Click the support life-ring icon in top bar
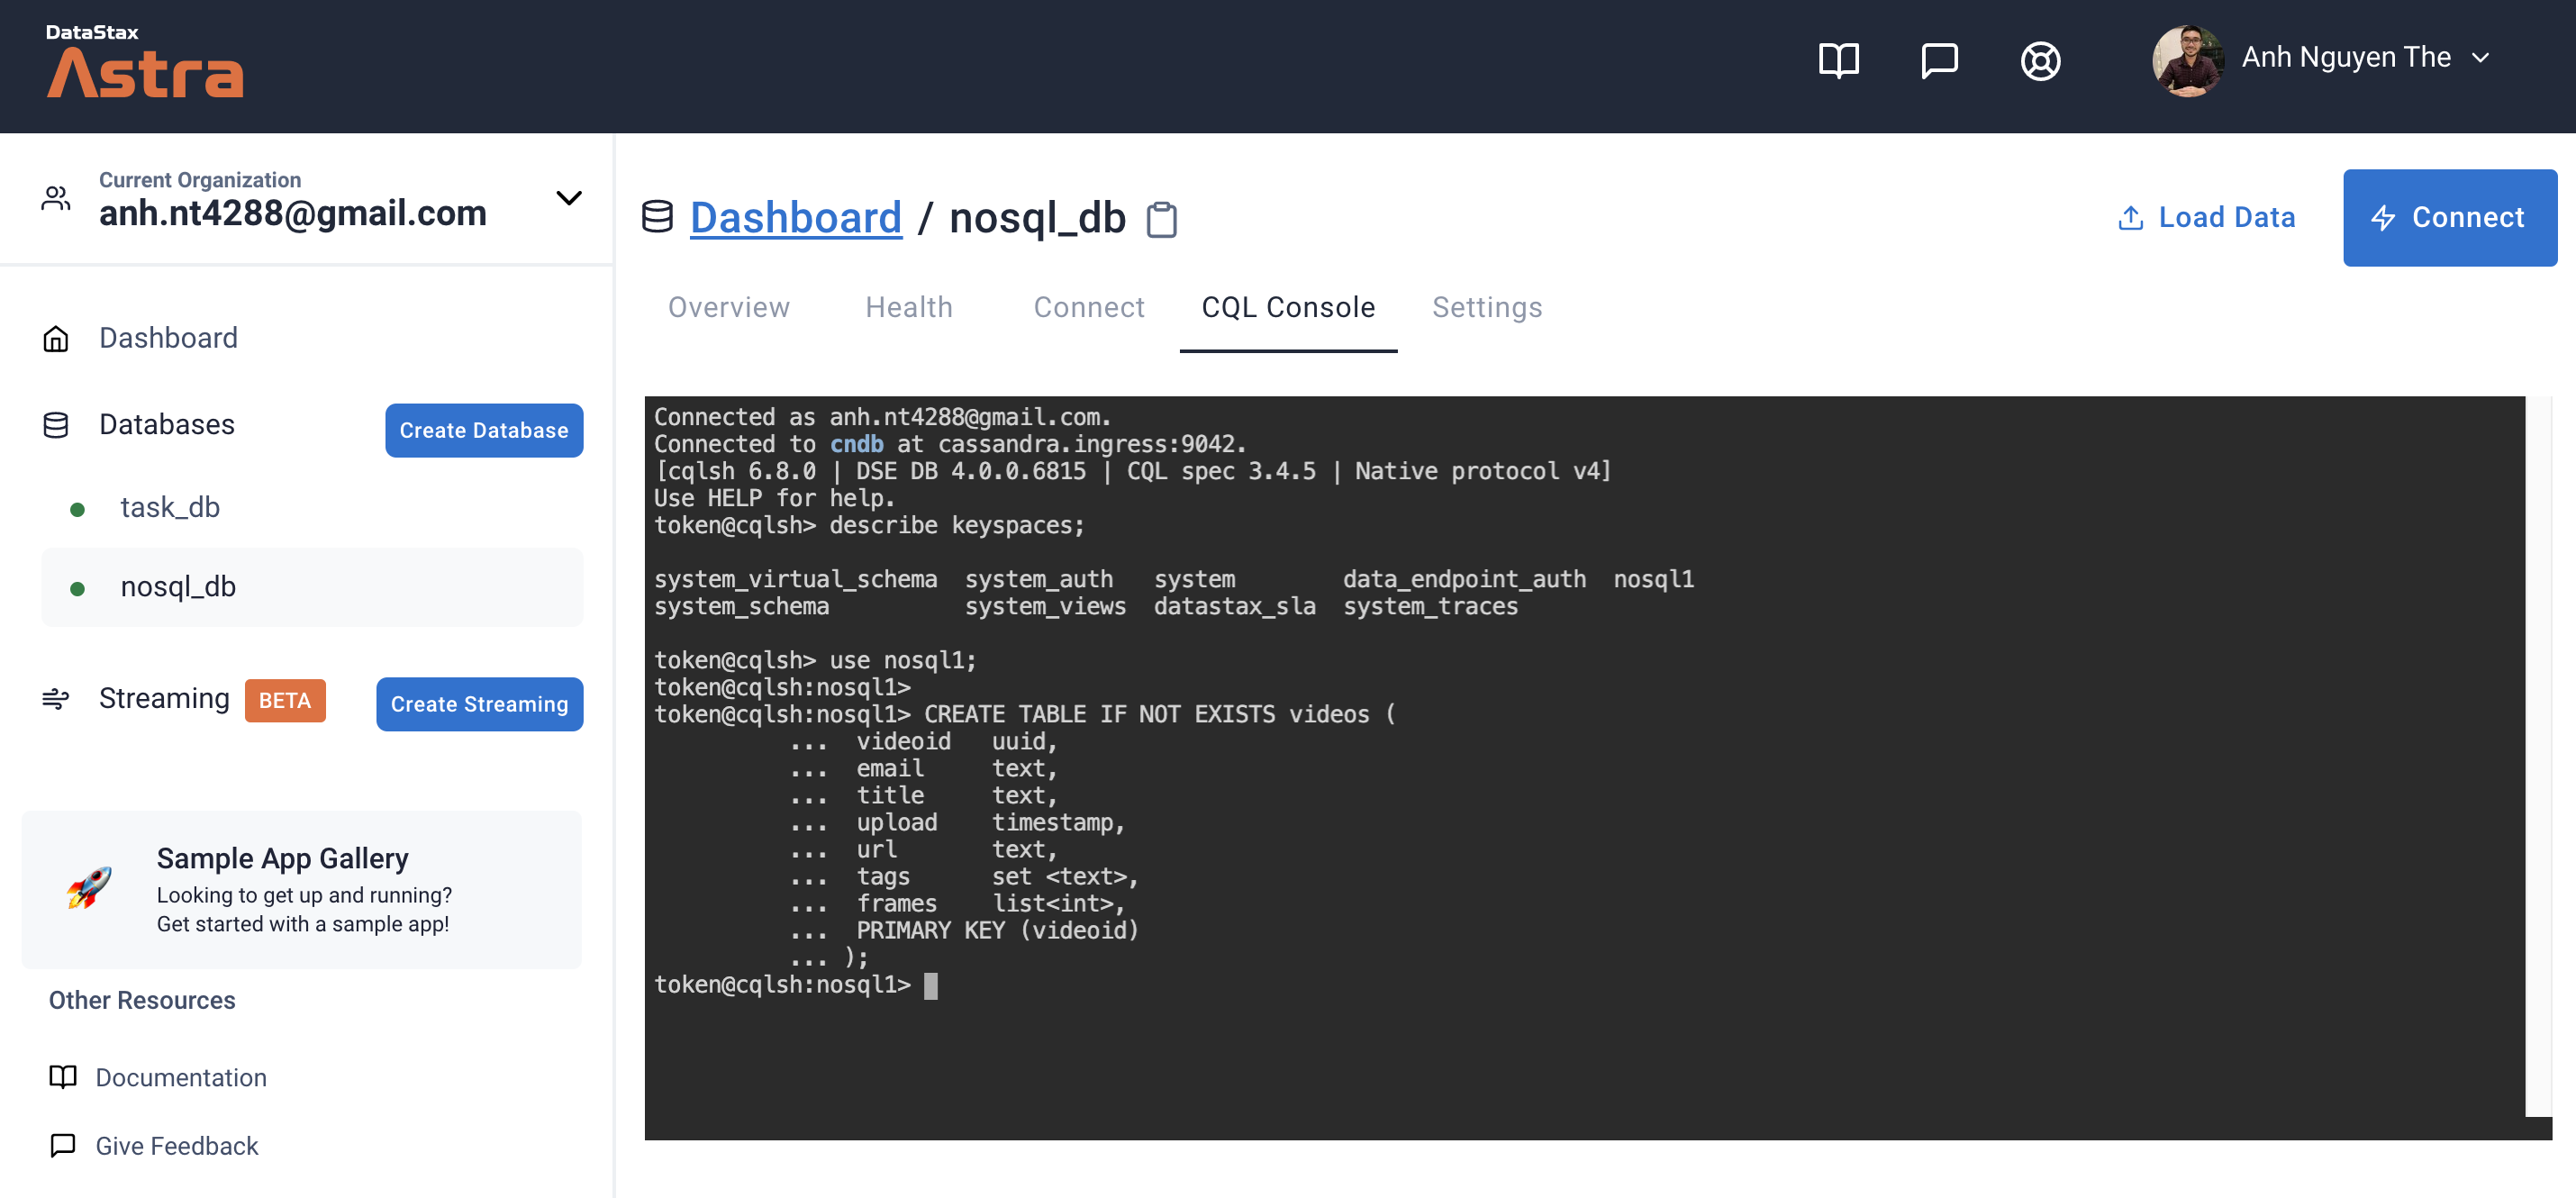2576x1198 pixels. coord(2042,60)
